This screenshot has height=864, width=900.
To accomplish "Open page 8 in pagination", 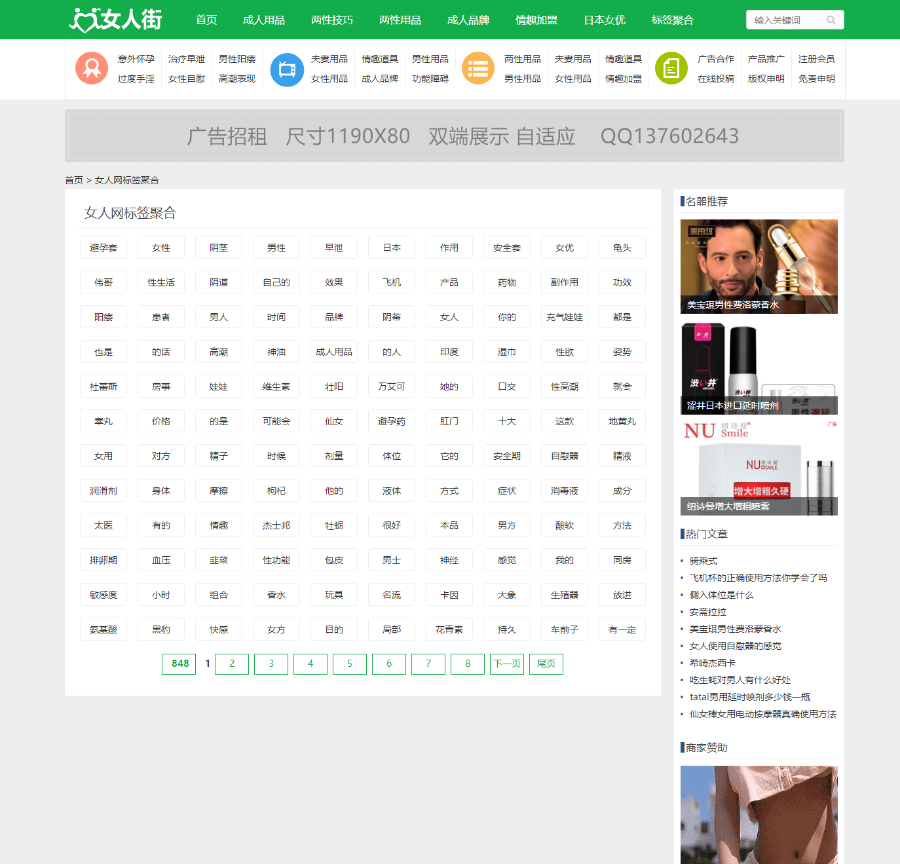I will pos(467,664).
